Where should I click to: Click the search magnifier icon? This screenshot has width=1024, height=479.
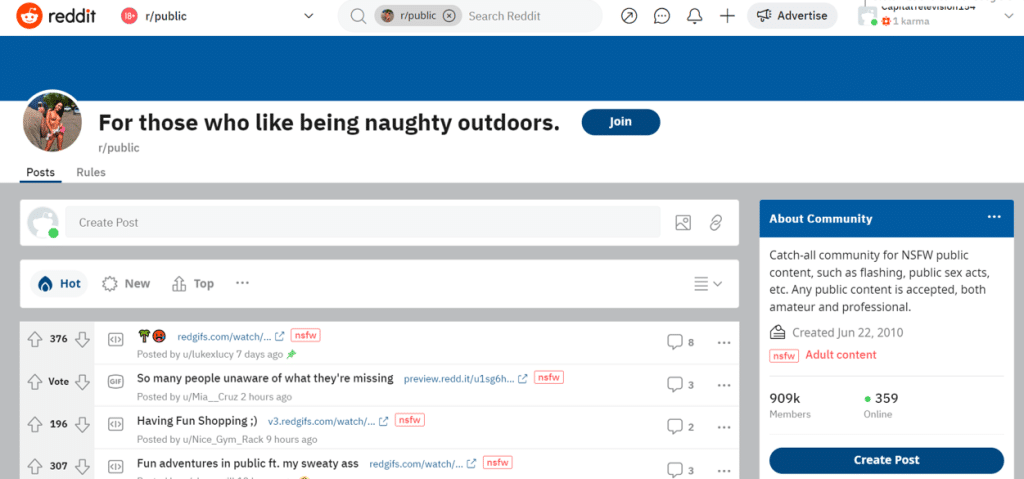358,16
